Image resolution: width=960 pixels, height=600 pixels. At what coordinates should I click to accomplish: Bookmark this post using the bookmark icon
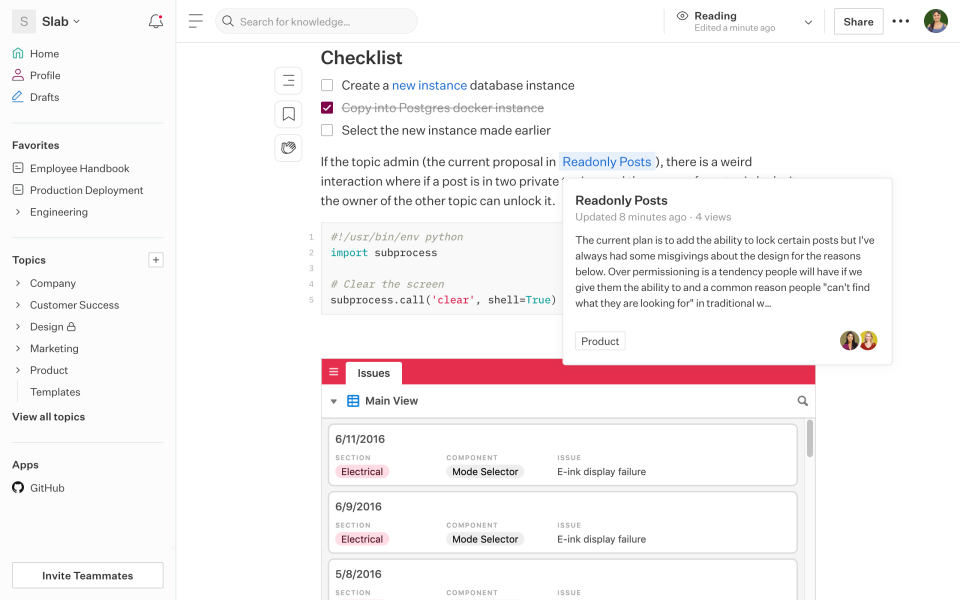tap(288, 114)
